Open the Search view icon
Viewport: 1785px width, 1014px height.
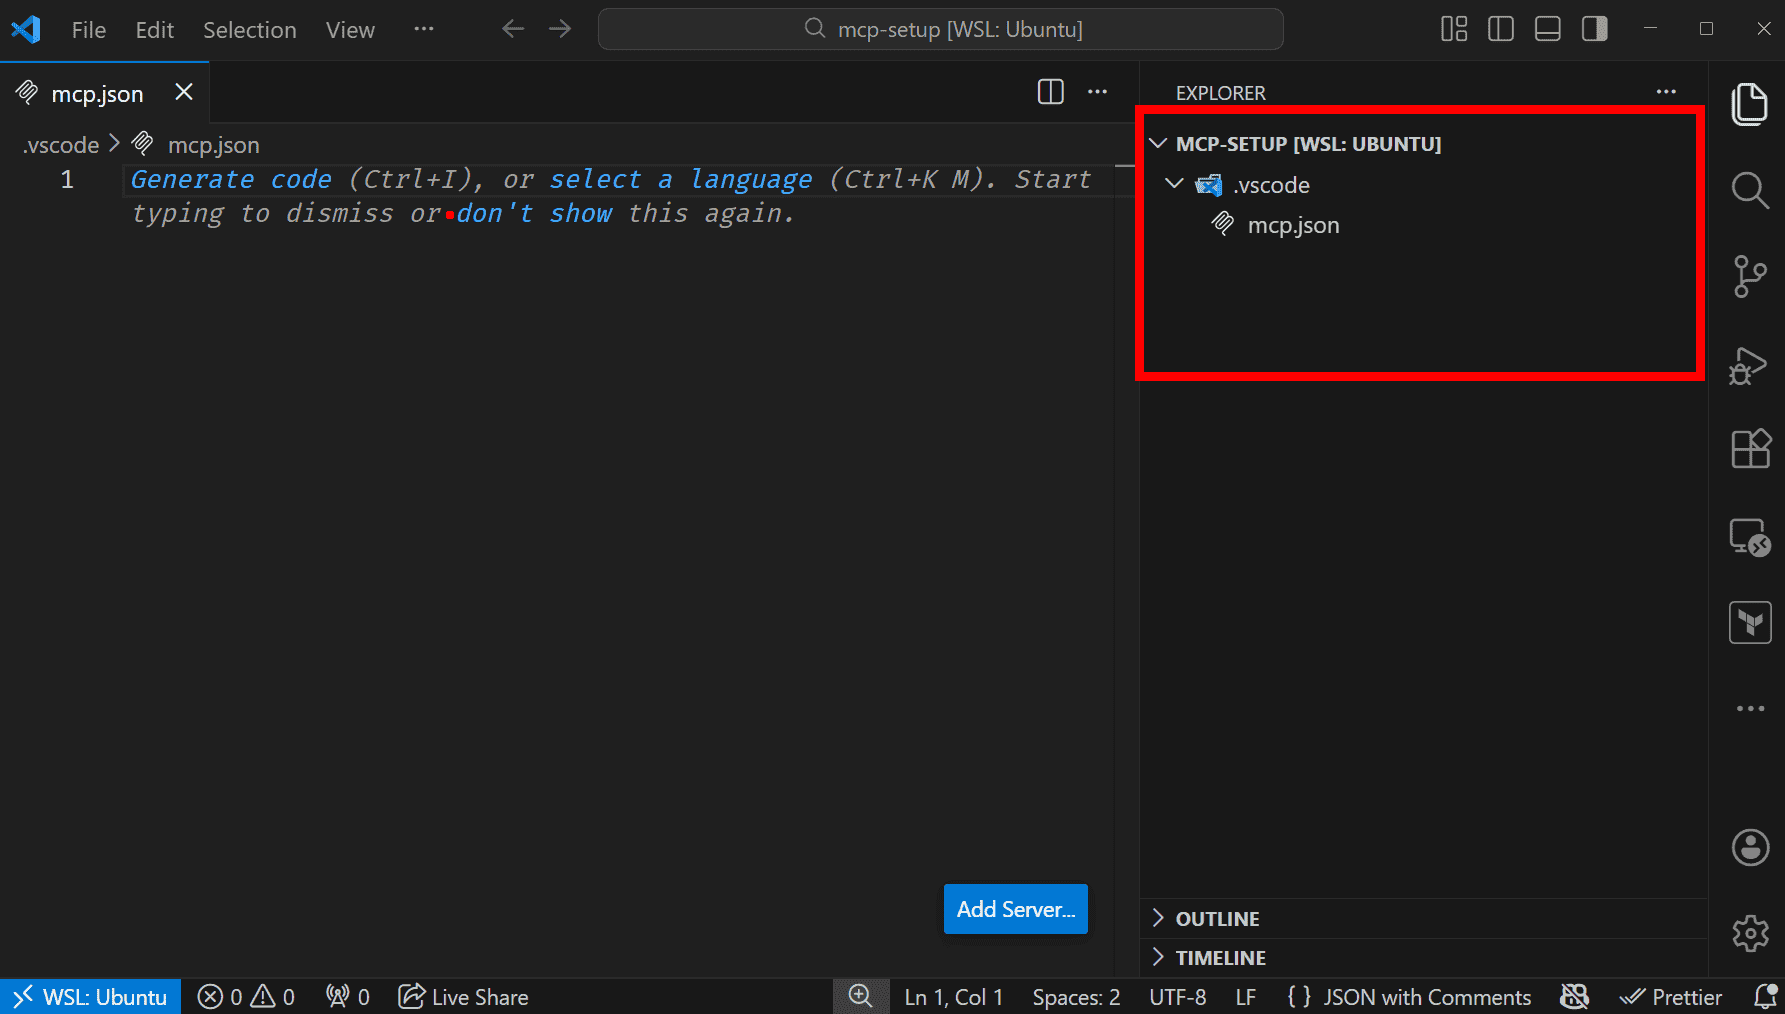(x=1750, y=190)
